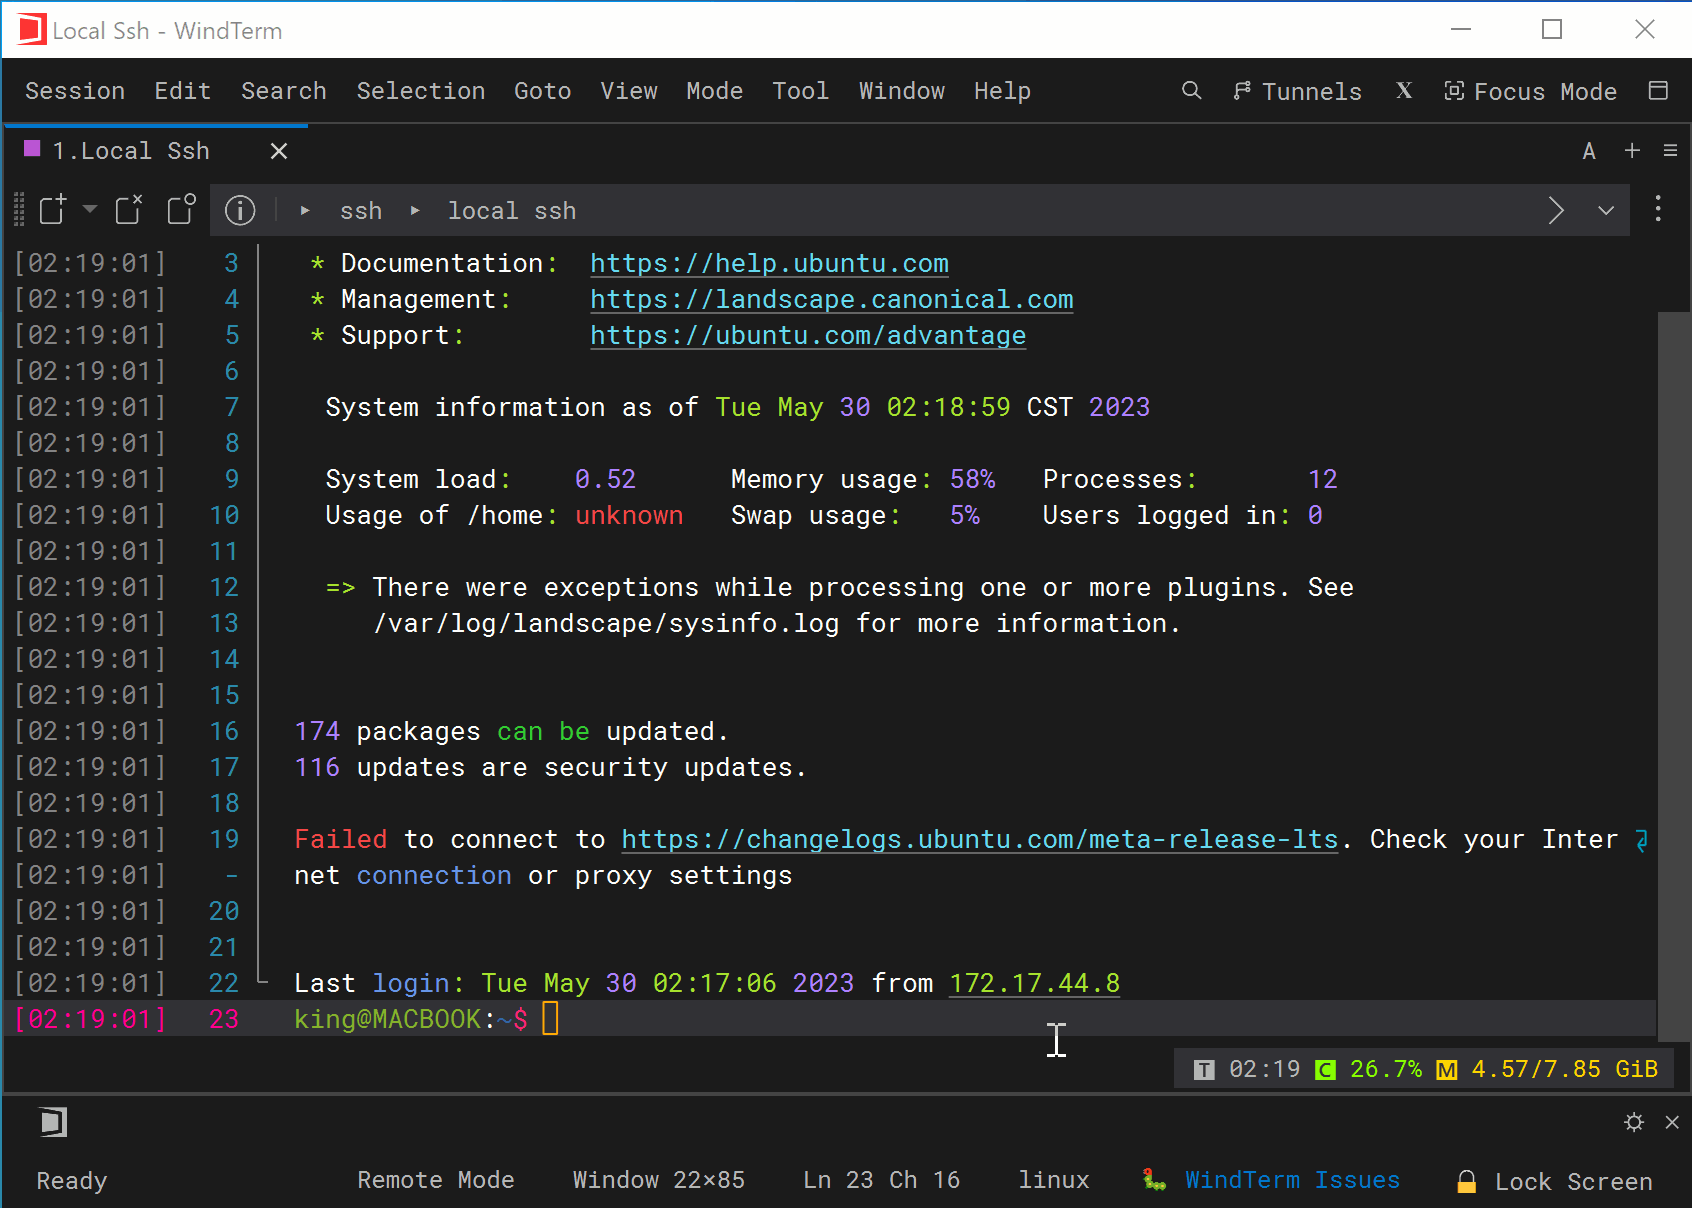Screen dimensions: 1692x1208
Task: Open the Tool menu
Action: tap(801, 91)
